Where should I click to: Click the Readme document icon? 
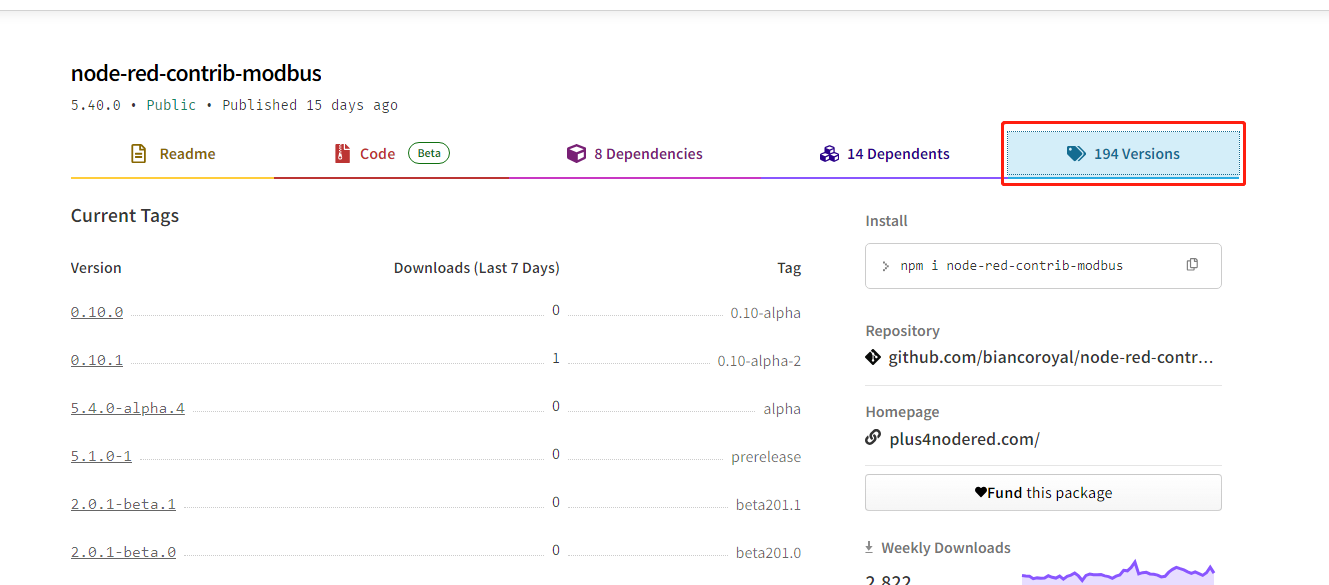pos(137,153)
